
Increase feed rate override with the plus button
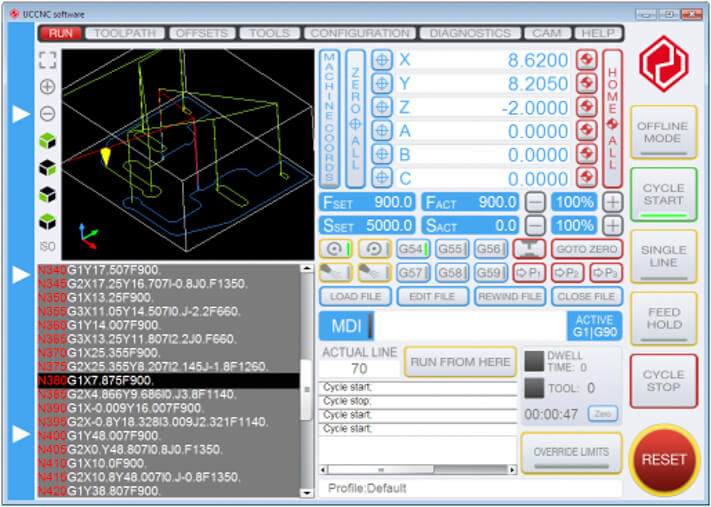pos(612,202)
